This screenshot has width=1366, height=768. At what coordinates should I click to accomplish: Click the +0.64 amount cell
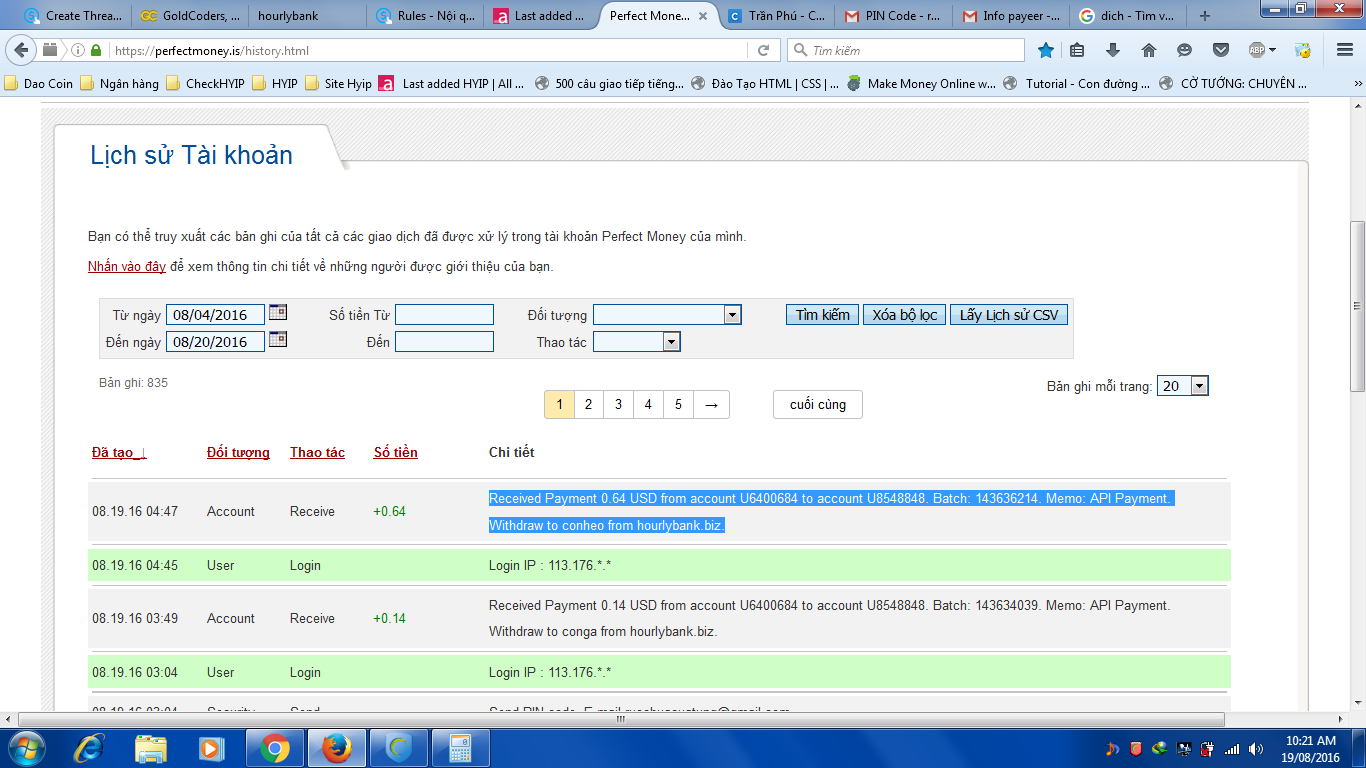390,511
